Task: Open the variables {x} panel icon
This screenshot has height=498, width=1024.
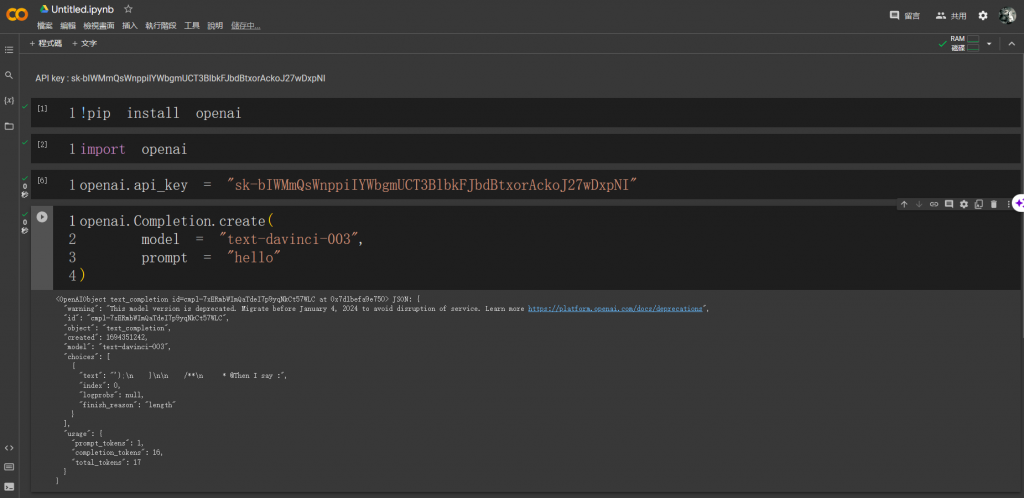Action: point(9,101)
